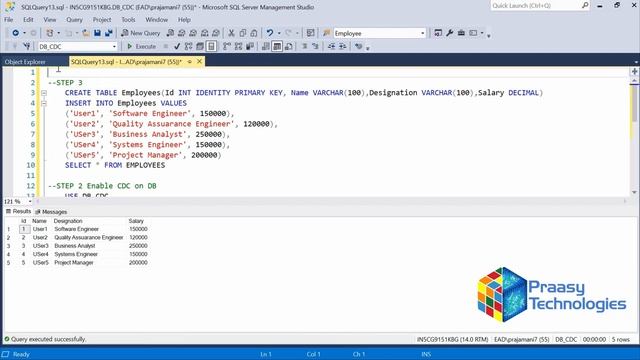Open the Employee search combo box

pos(380,33)
